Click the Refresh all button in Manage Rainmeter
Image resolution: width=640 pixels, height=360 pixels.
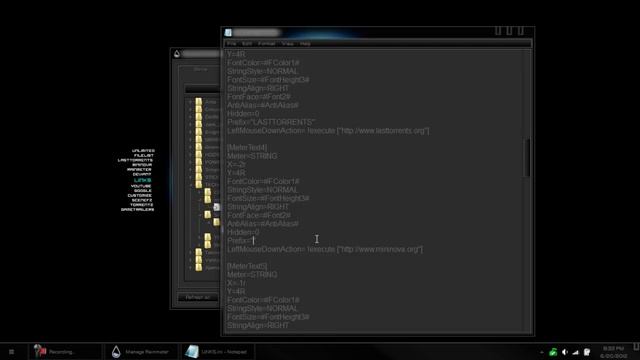(198, 297)
